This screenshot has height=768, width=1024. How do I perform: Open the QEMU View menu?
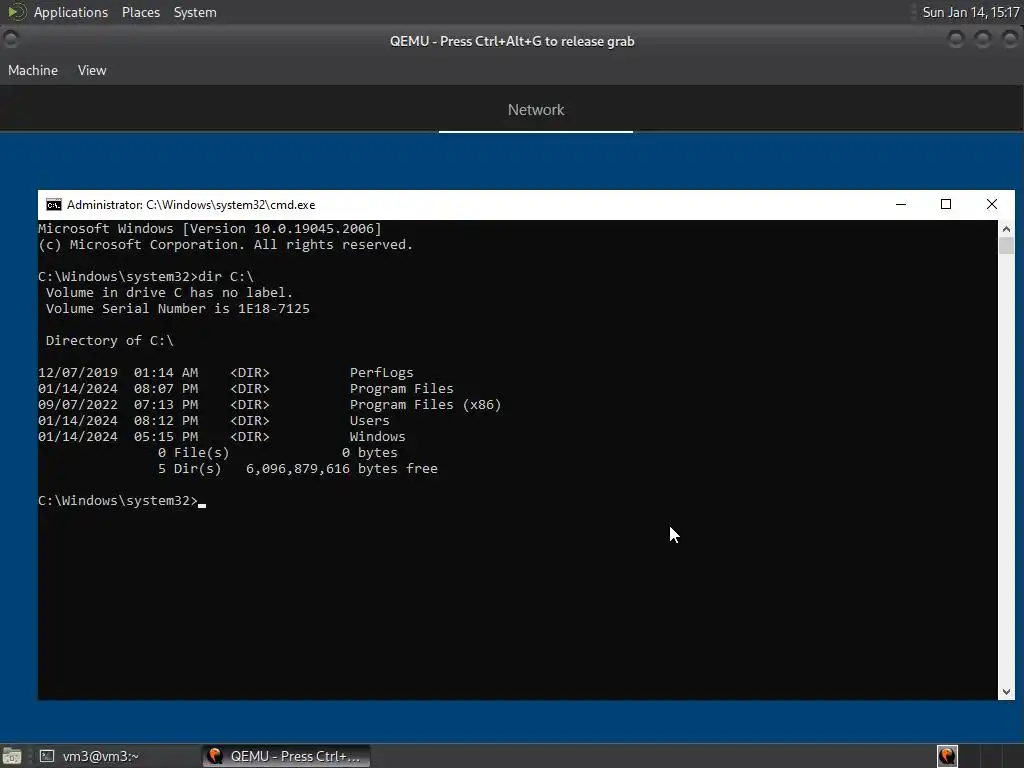click(x=91, y=70)
